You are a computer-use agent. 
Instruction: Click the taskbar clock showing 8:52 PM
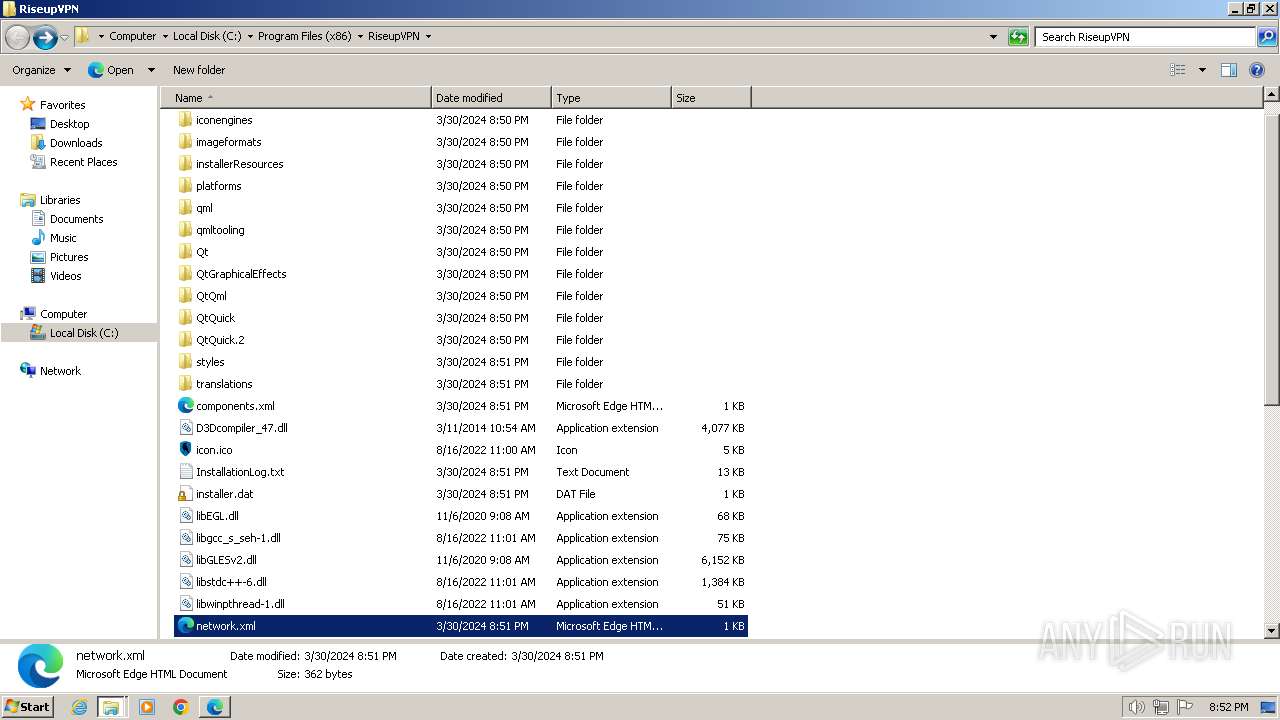1228,707
